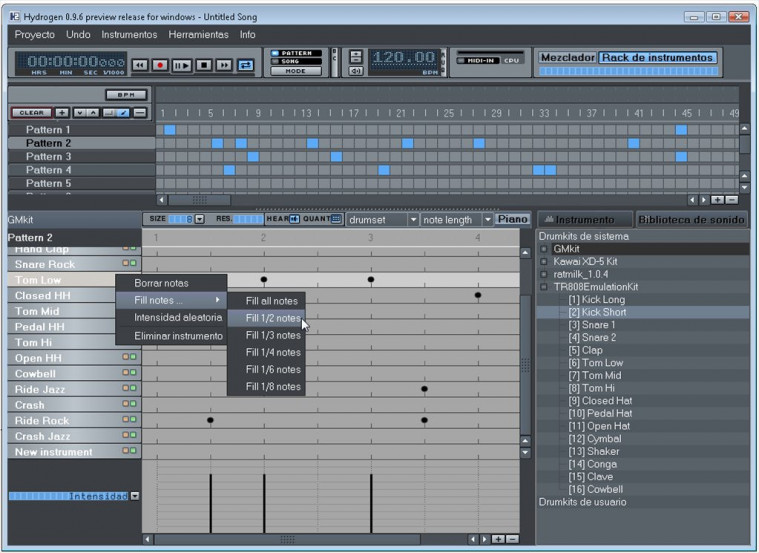This screenshot has width=759, height=553.
Task: Activate draw pencil mode in song editor
Action: 123,113
